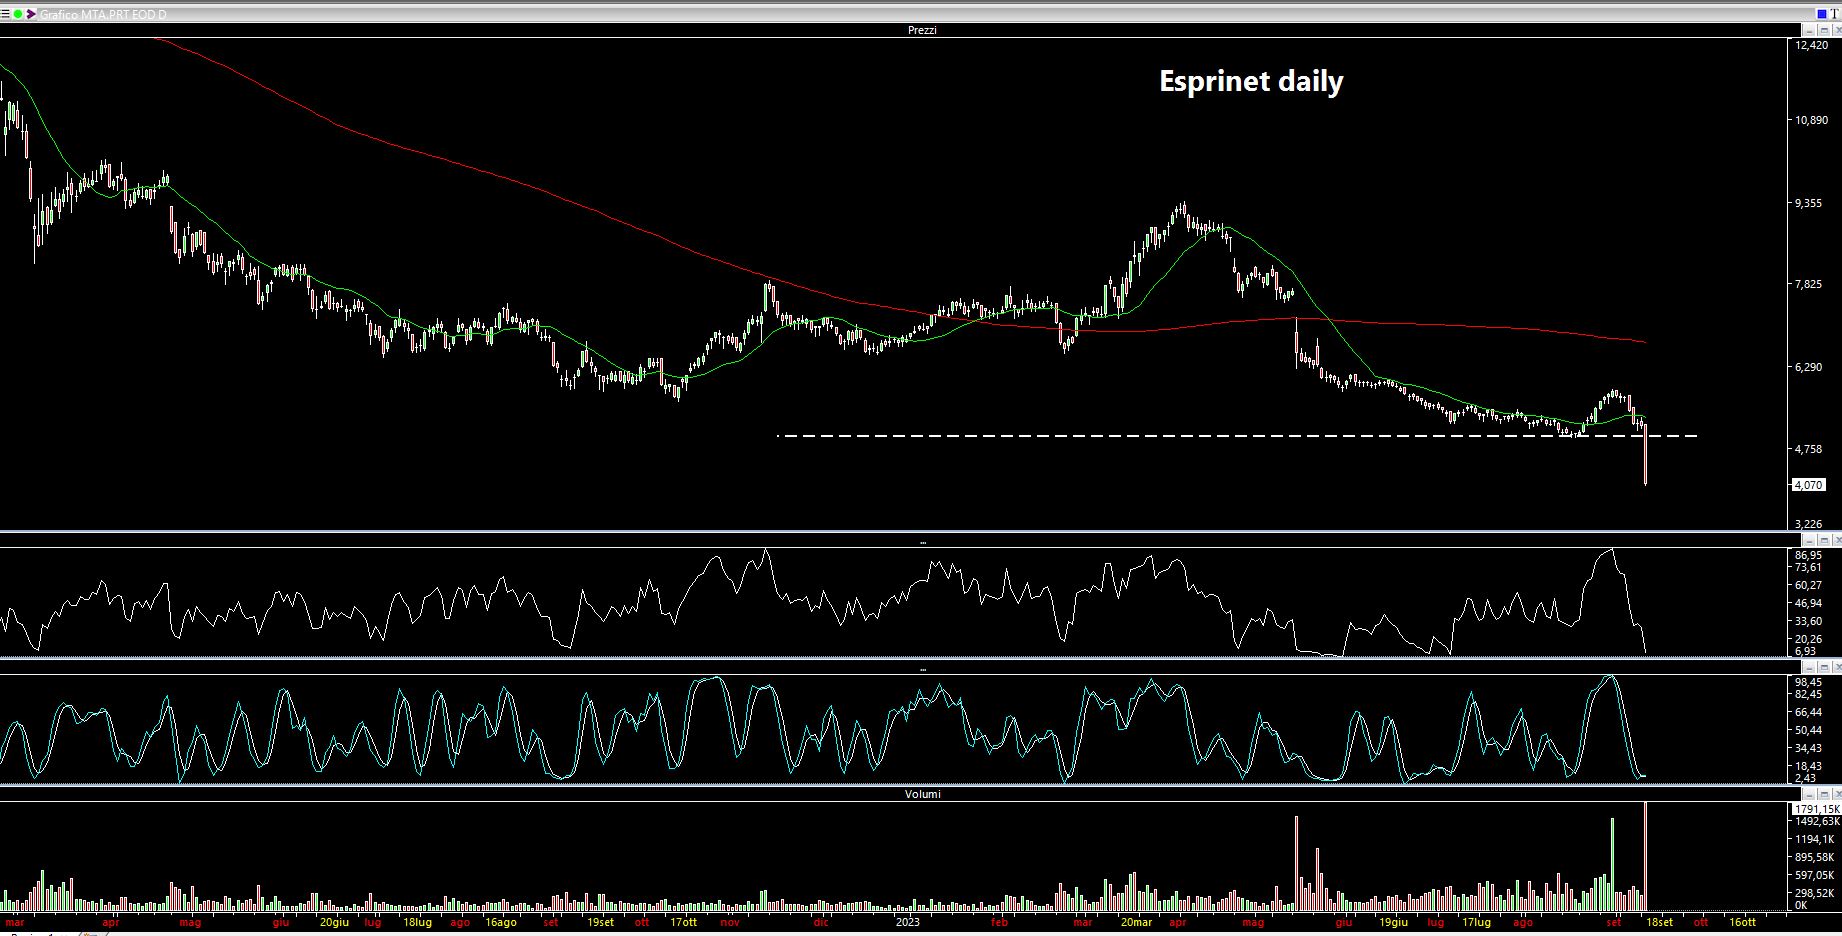Viewport: 1842px width, 936px height.
Task: Maximize the Volumi panel
Action: pyautogui.click(x=1824, y=794)
